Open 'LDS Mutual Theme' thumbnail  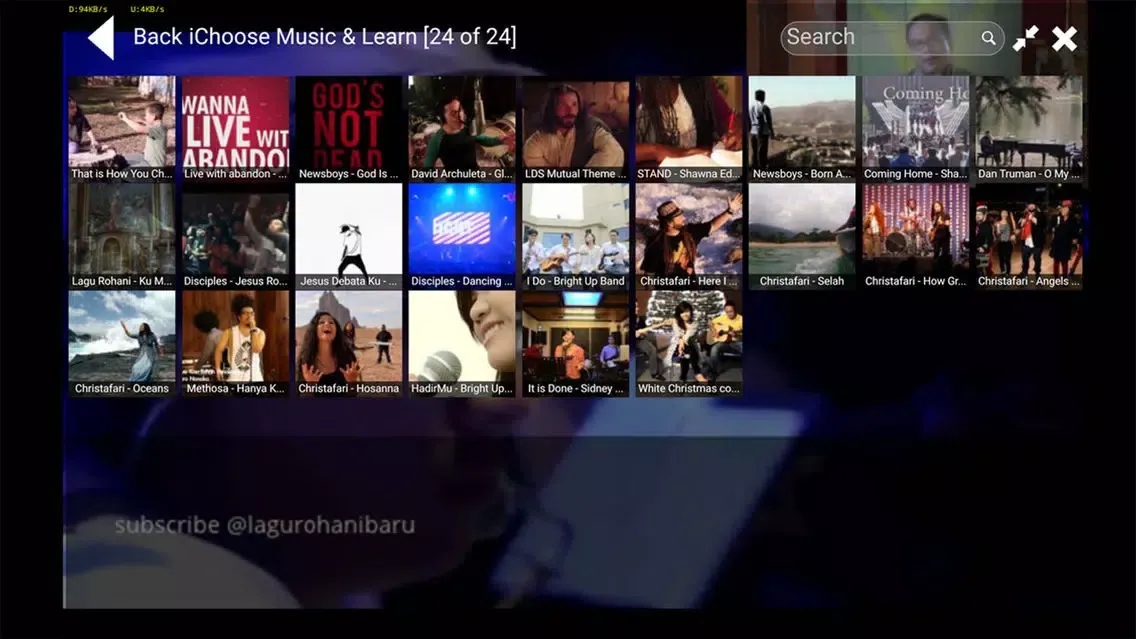tap(575, 128)
